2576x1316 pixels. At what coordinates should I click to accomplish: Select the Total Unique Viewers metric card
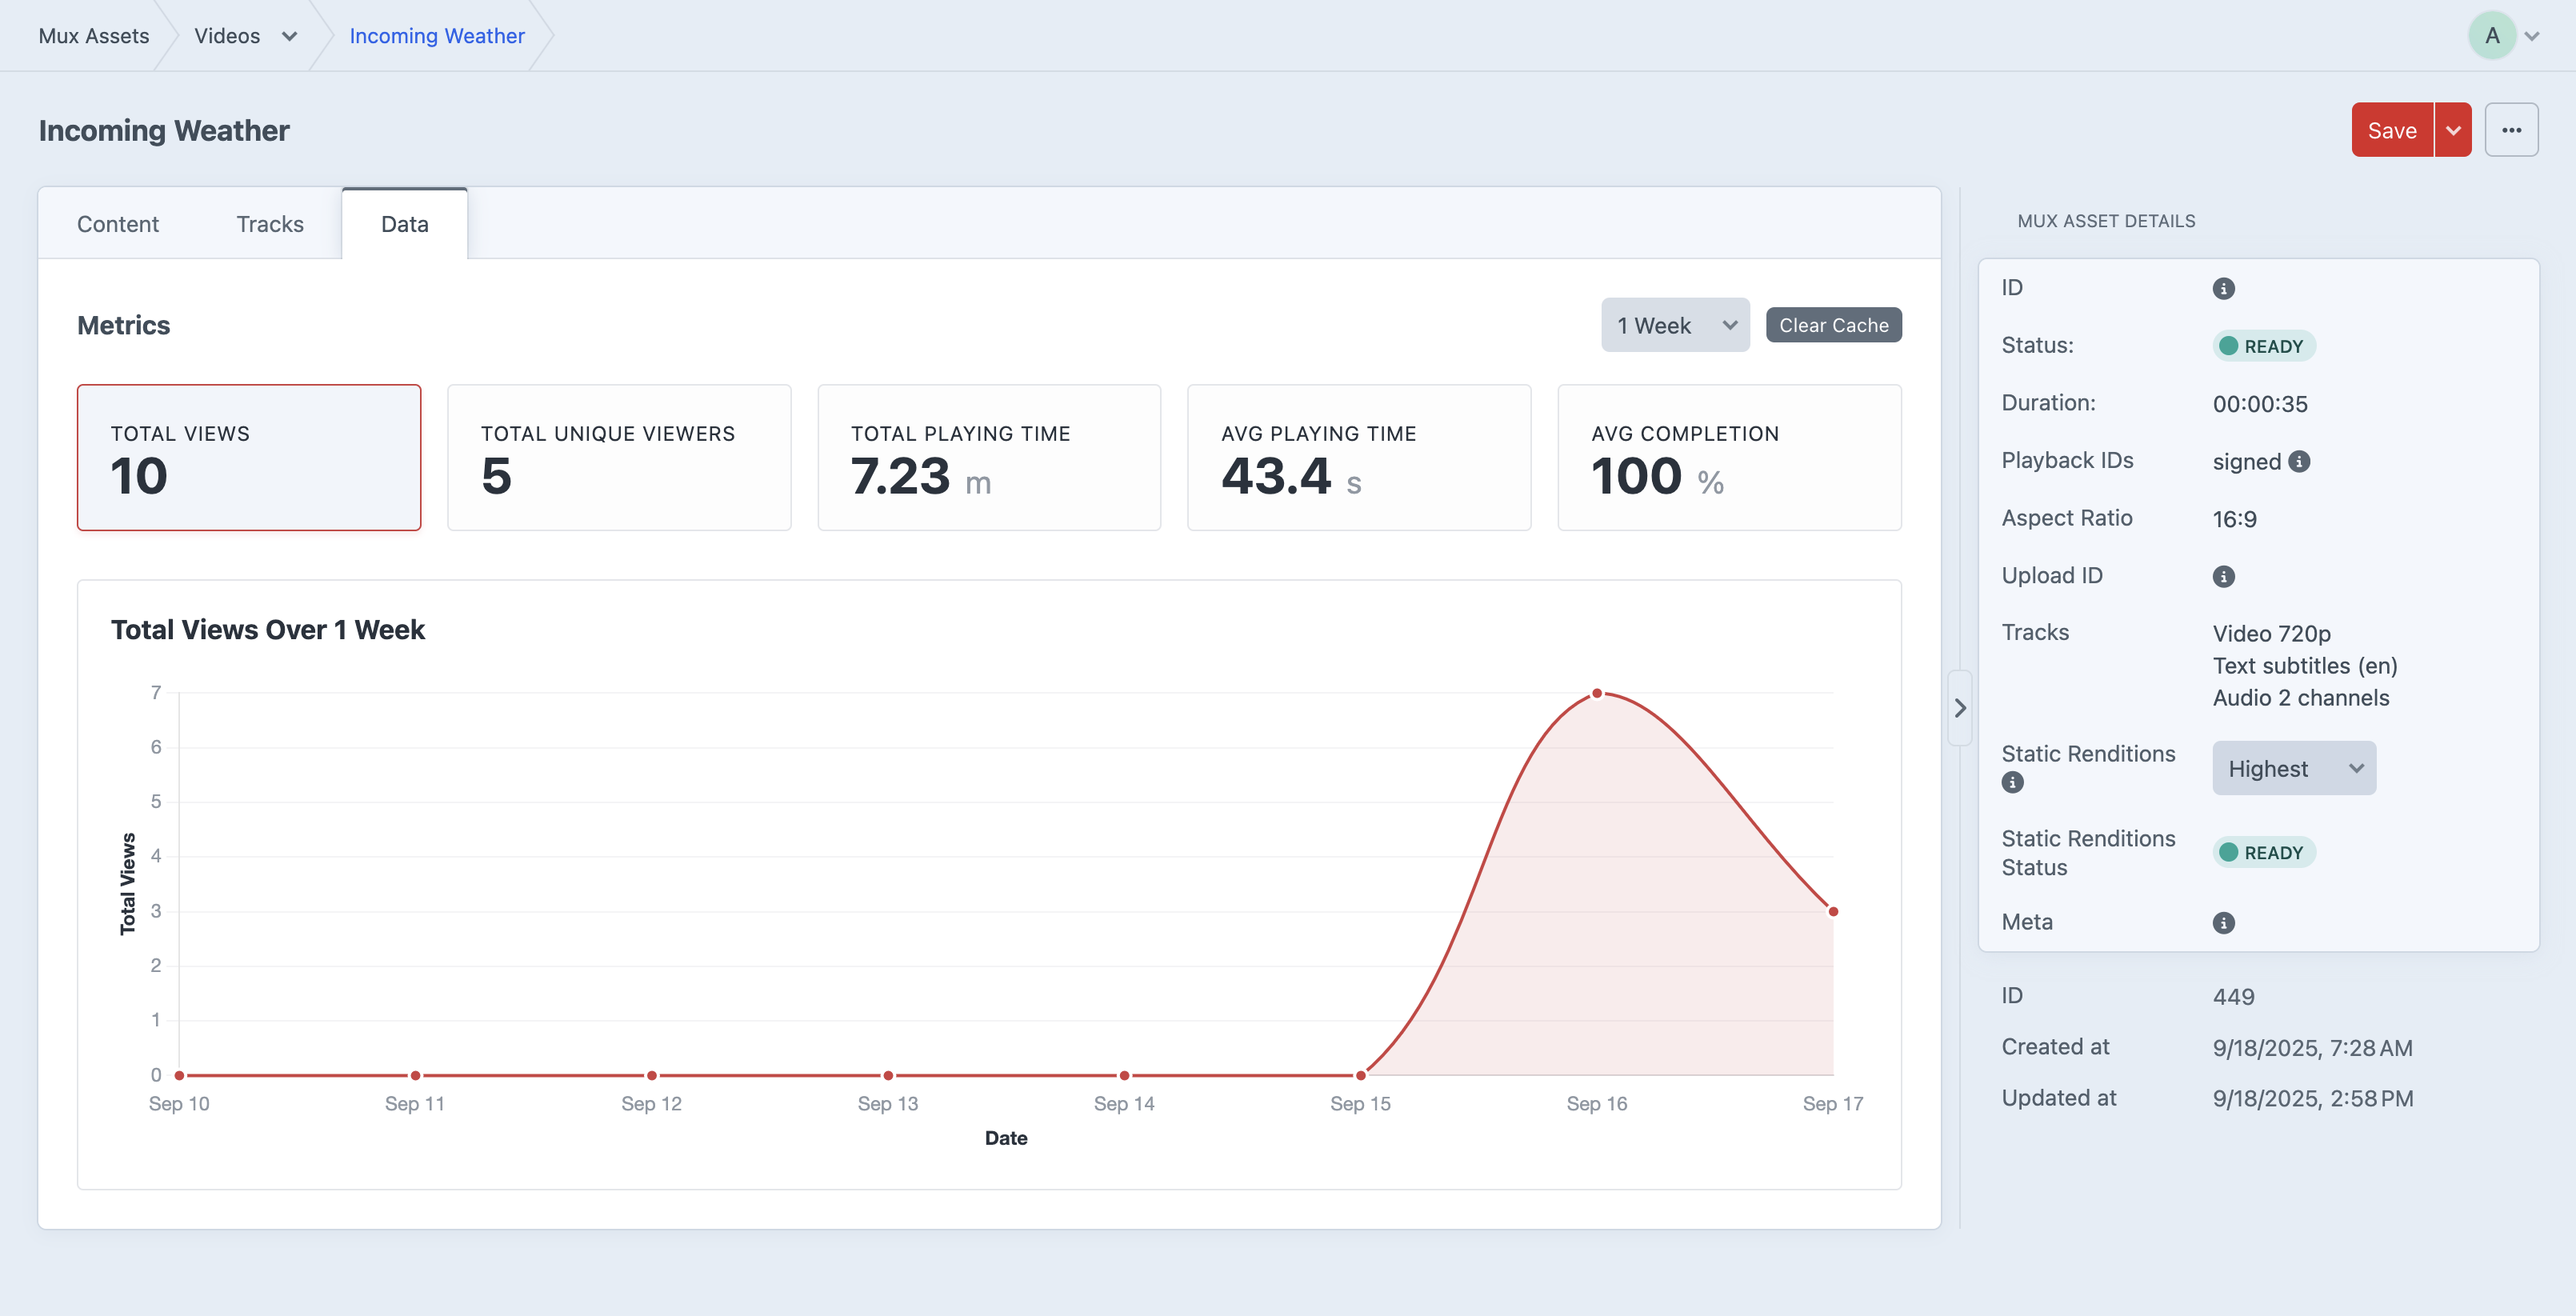point(619,457)
